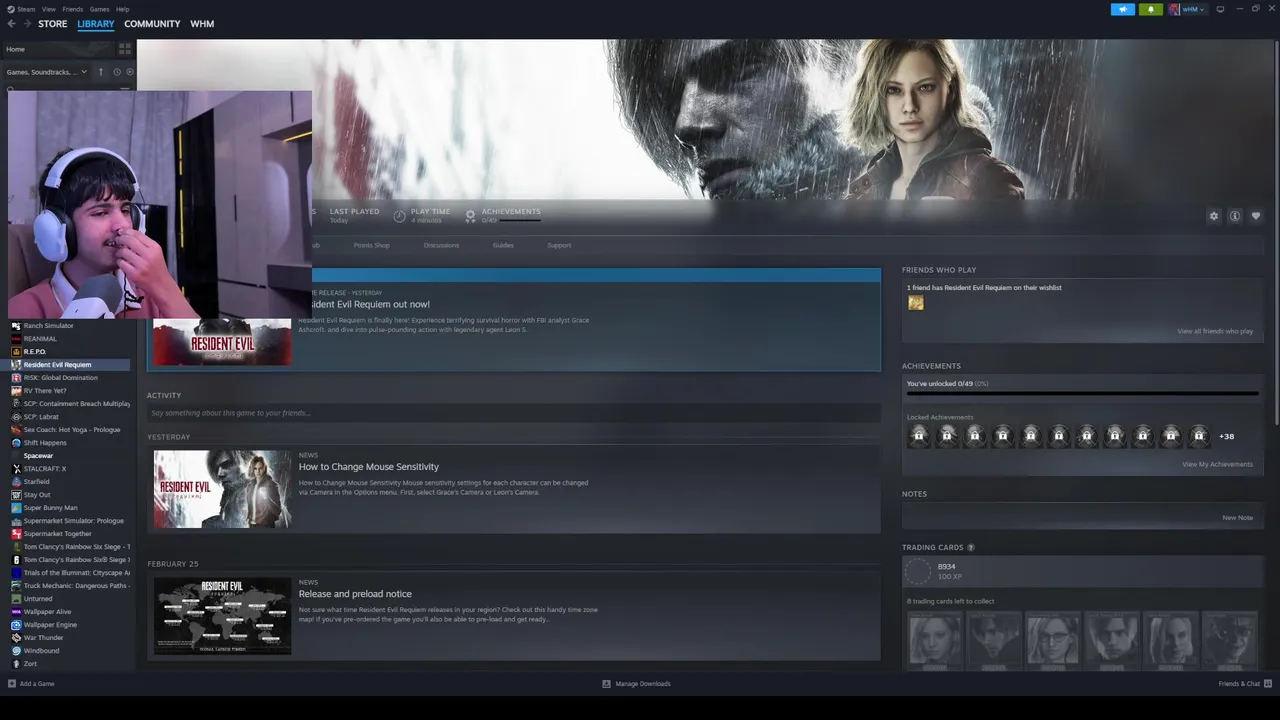
Task: Click first locked achievement icon
Action: click(x=919, y=435)
